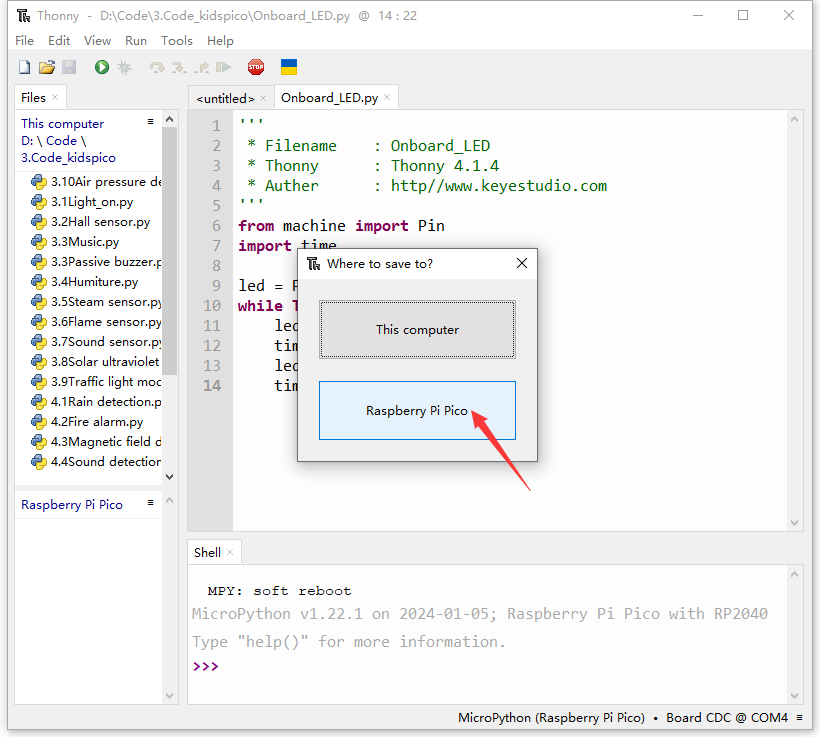
Task: Run current script with green play icon
Action: pyautogui.click(x=101, y=67)
